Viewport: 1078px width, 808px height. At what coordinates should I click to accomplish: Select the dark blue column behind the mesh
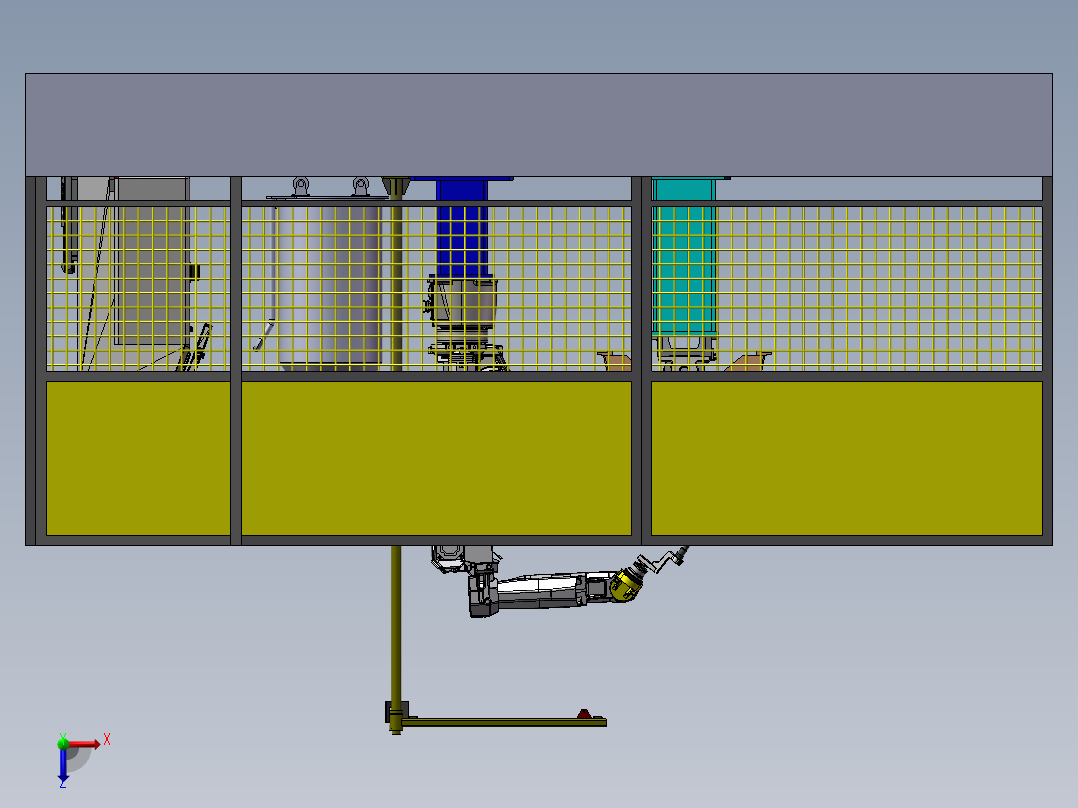(462, 228)
